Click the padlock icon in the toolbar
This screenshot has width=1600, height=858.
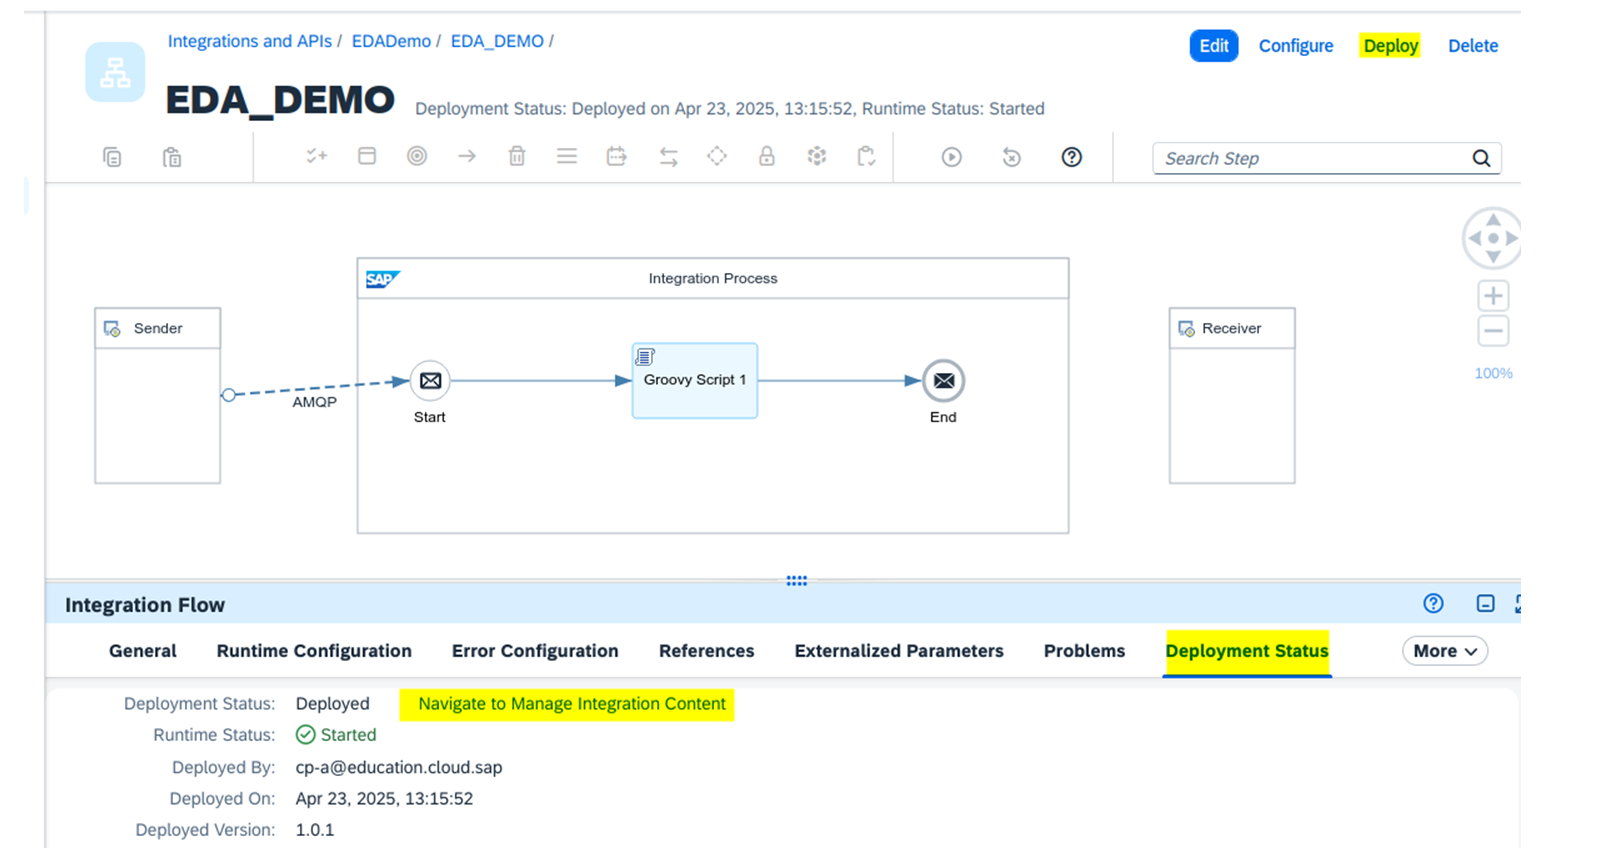(x=767, y=156)
